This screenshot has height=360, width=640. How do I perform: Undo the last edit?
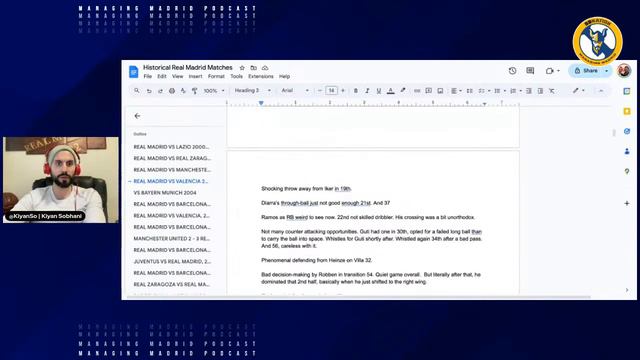tap(149, 91)
